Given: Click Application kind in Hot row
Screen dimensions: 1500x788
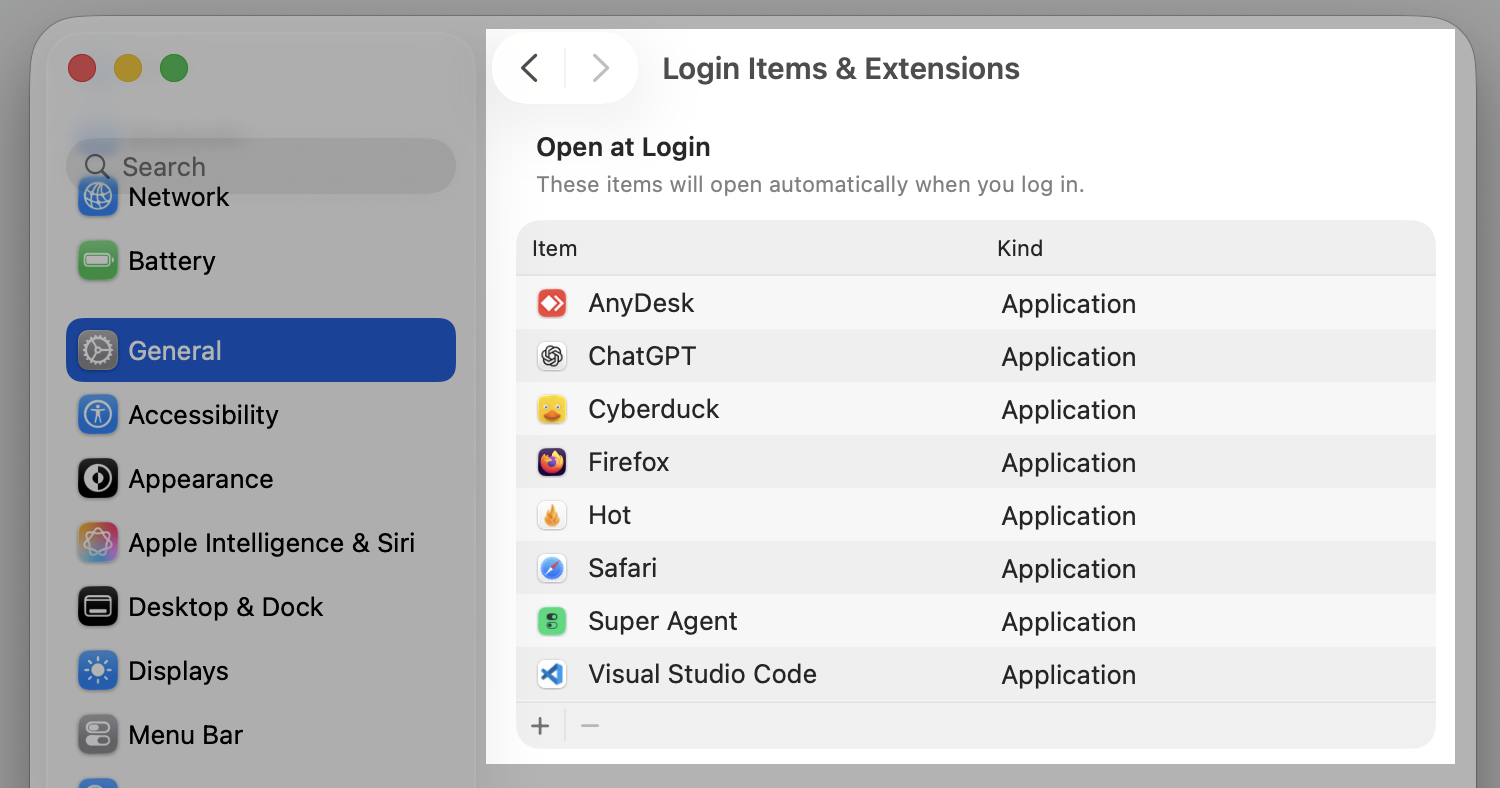Looking at the screenshot, I should [1069, 517].
